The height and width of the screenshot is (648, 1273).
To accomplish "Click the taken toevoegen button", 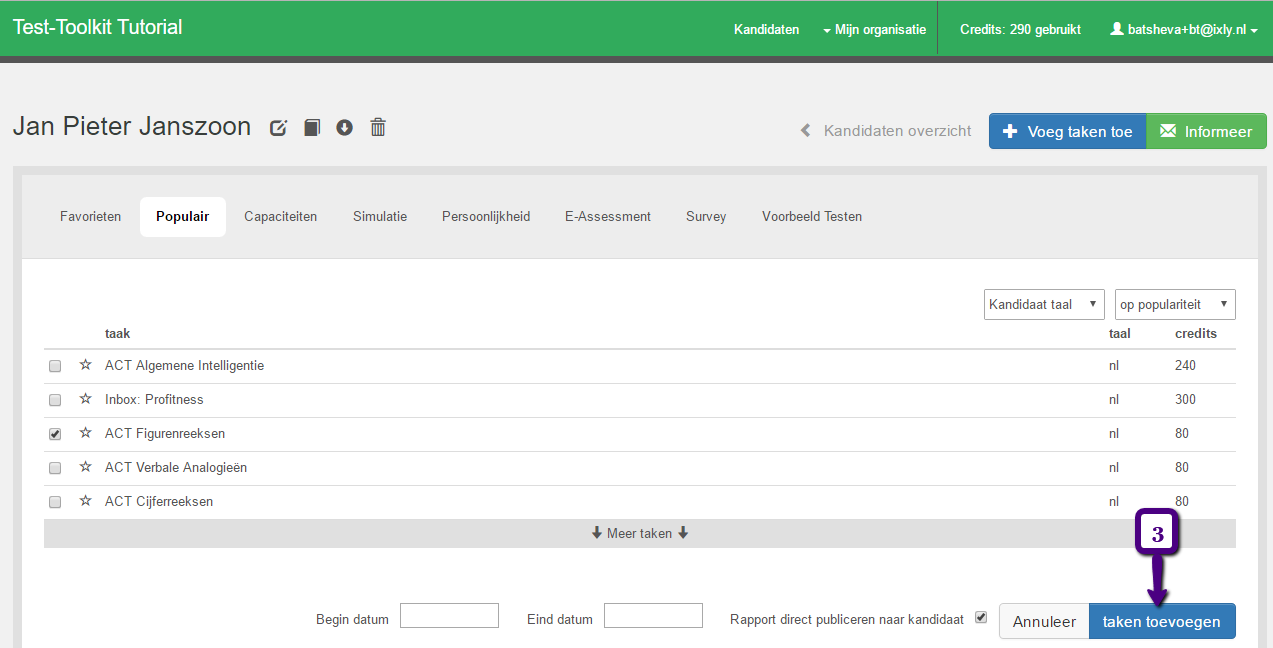I will 1162,621.
